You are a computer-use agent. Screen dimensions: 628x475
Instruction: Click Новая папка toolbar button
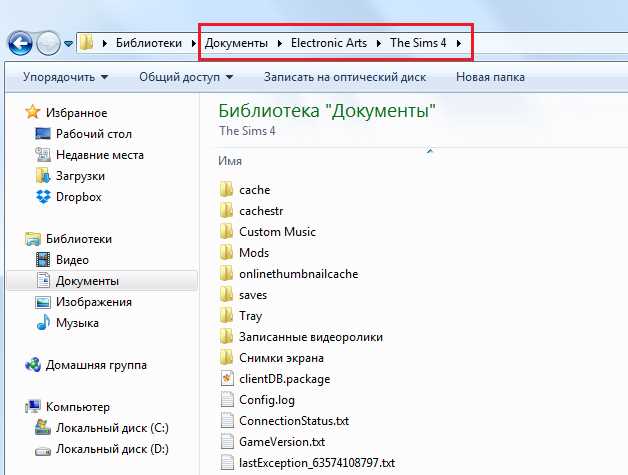[x=490, y=77]
